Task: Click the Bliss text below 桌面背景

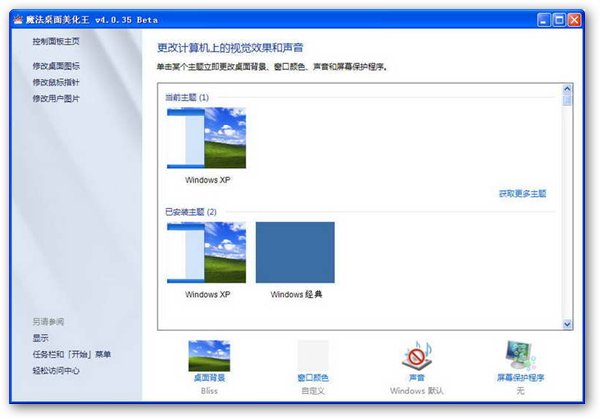Action: pos(209,391)
